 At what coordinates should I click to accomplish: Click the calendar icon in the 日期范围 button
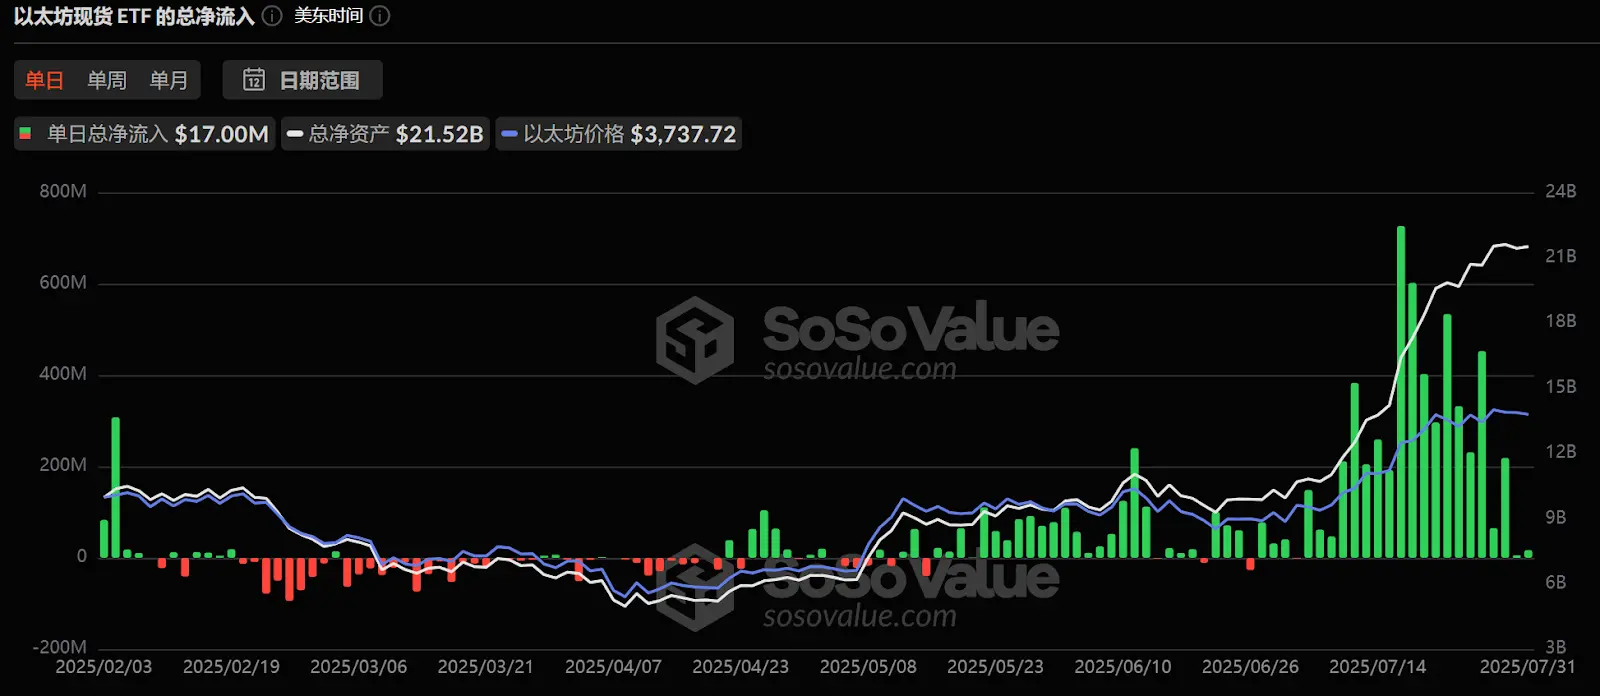[x=254, y=80]
